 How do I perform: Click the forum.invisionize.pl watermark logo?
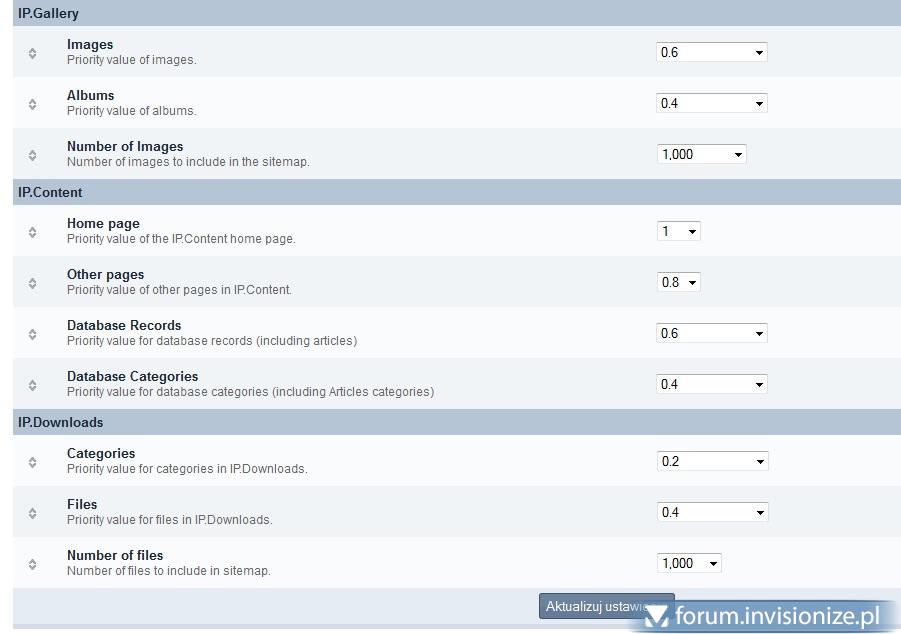coord(765,616)
